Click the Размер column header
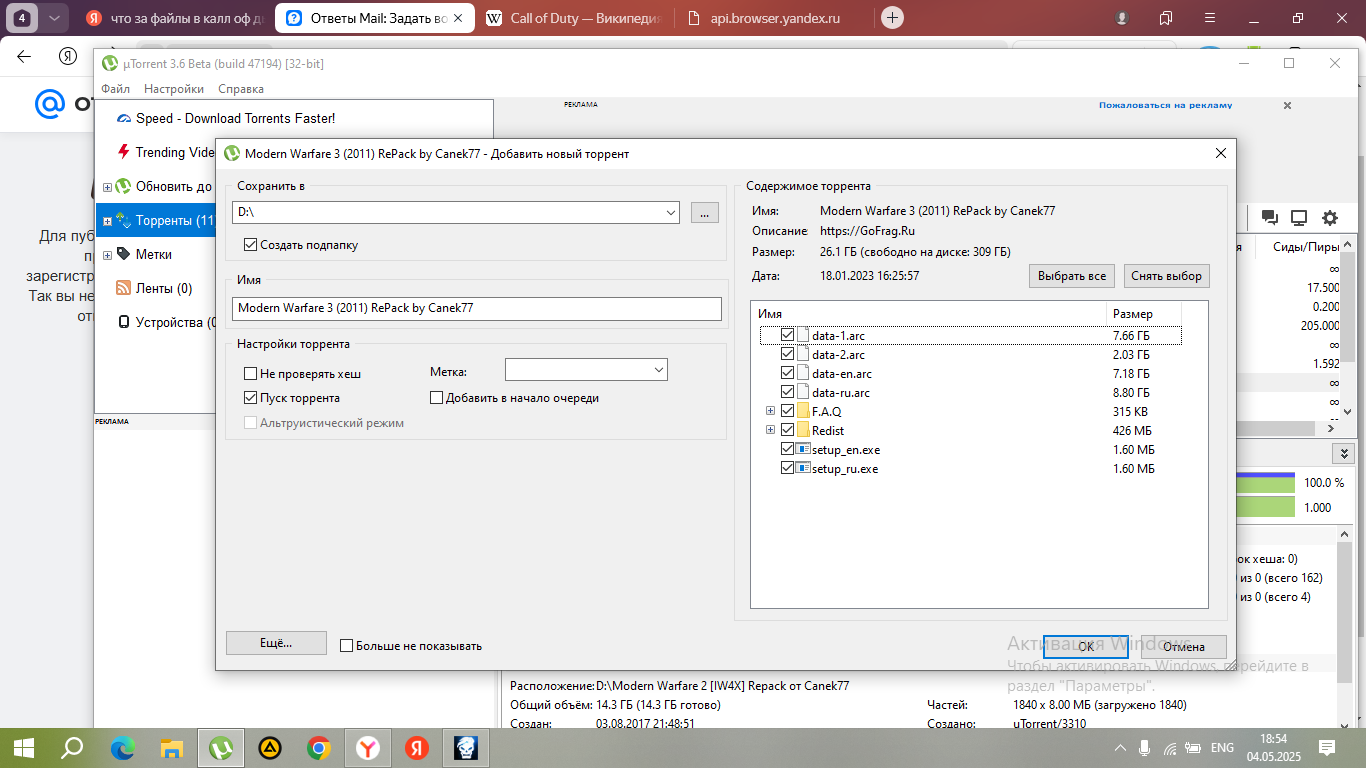The image size is (1366, 768). (x=1144, y=314)
